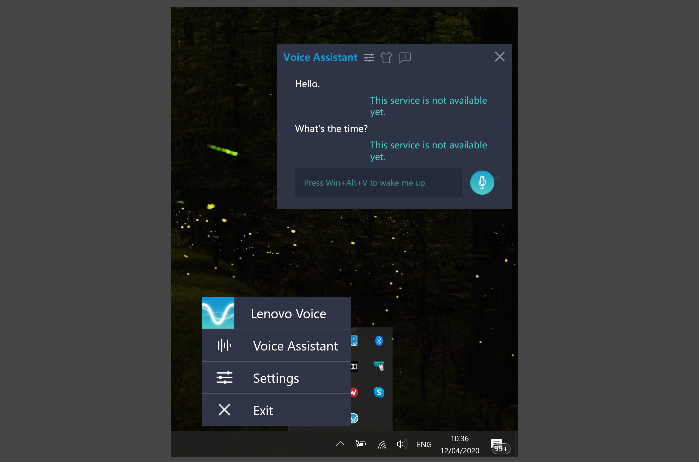This screenshot has height=462, width=699.
Task: Select the 'What's the time?' message
Action: coord(331,129)
